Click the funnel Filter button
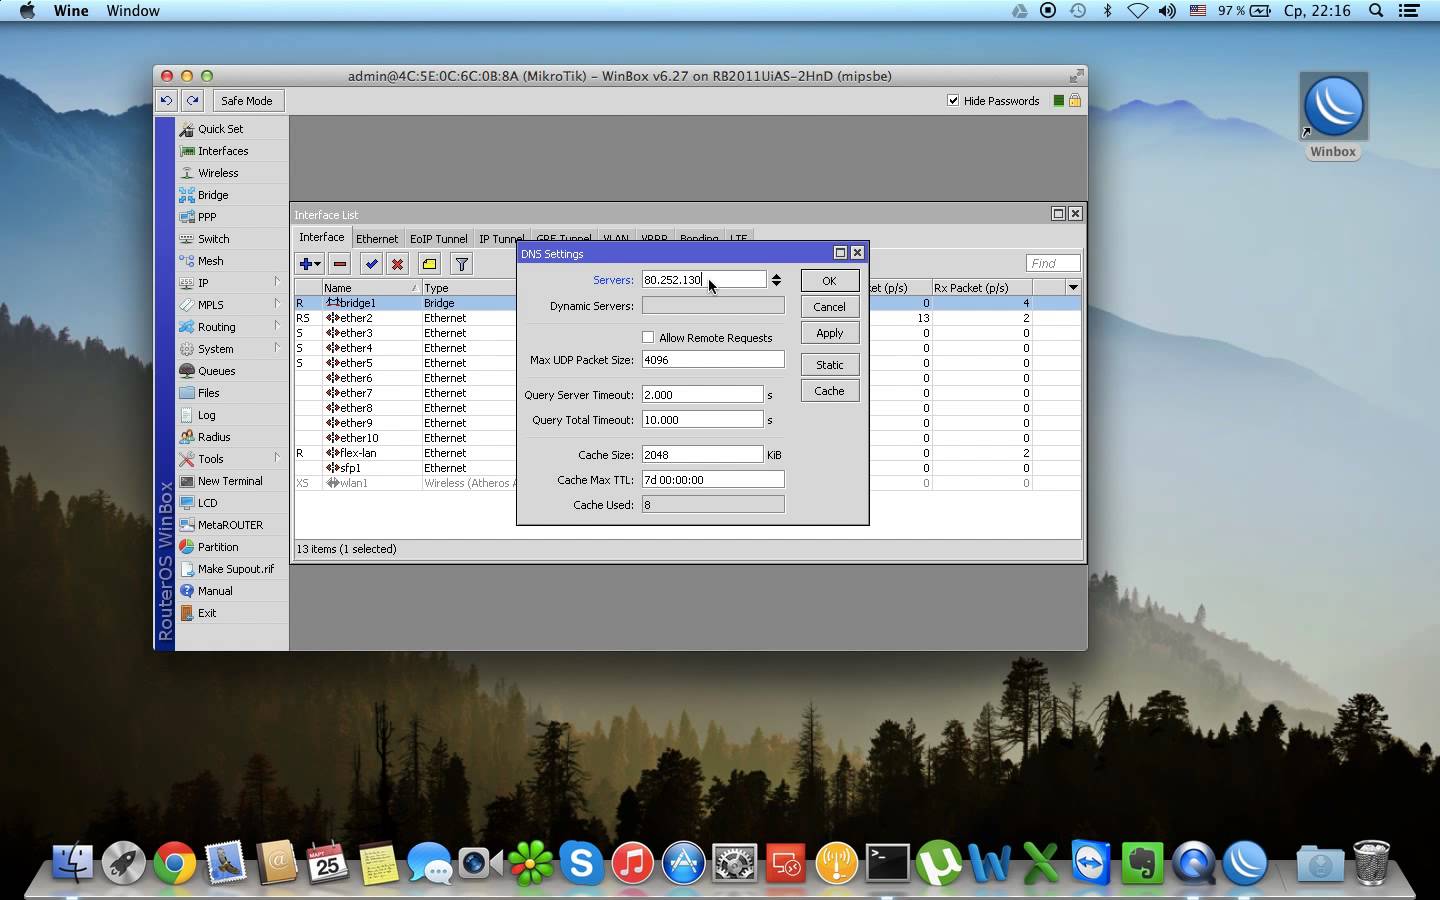1440x900 pixels. (x=461, y=264)
